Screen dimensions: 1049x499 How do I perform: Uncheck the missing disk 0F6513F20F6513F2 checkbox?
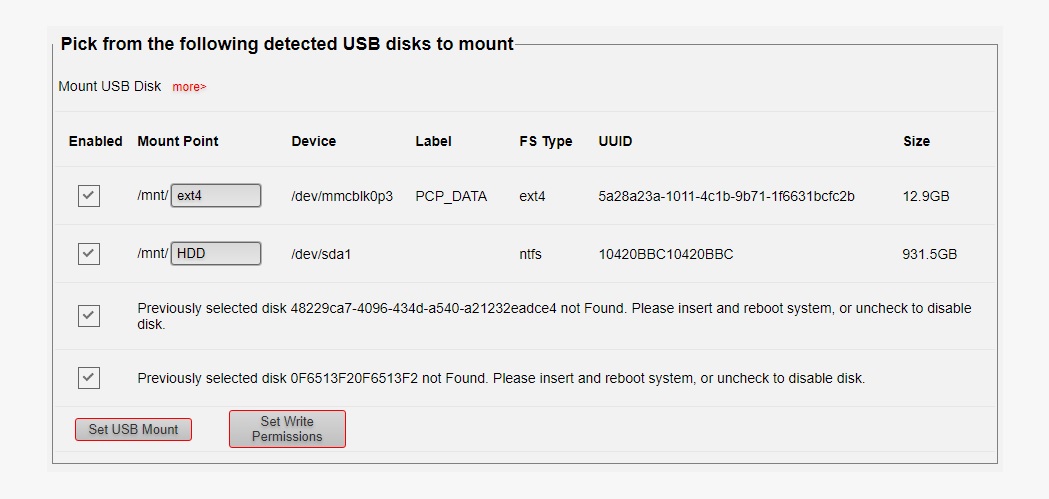pos(89,378)
